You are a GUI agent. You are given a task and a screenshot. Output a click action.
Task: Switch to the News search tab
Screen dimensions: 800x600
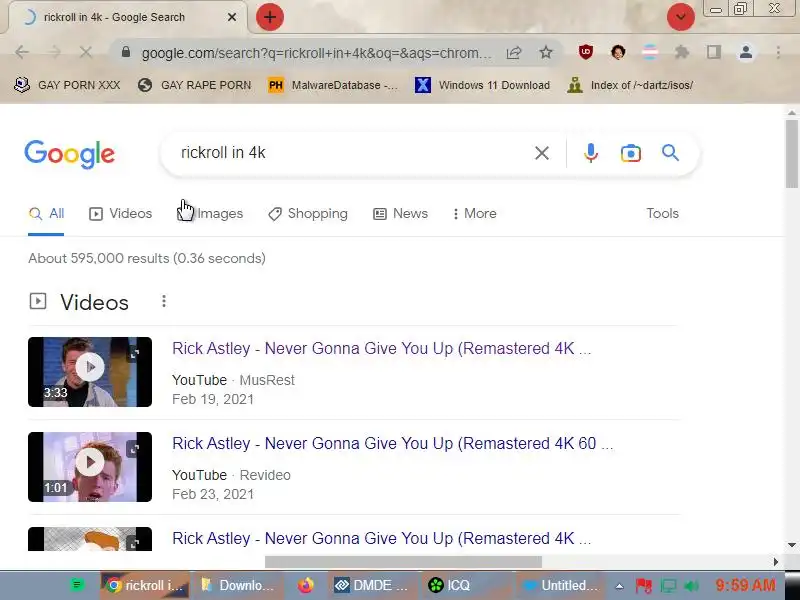[401, 213]
